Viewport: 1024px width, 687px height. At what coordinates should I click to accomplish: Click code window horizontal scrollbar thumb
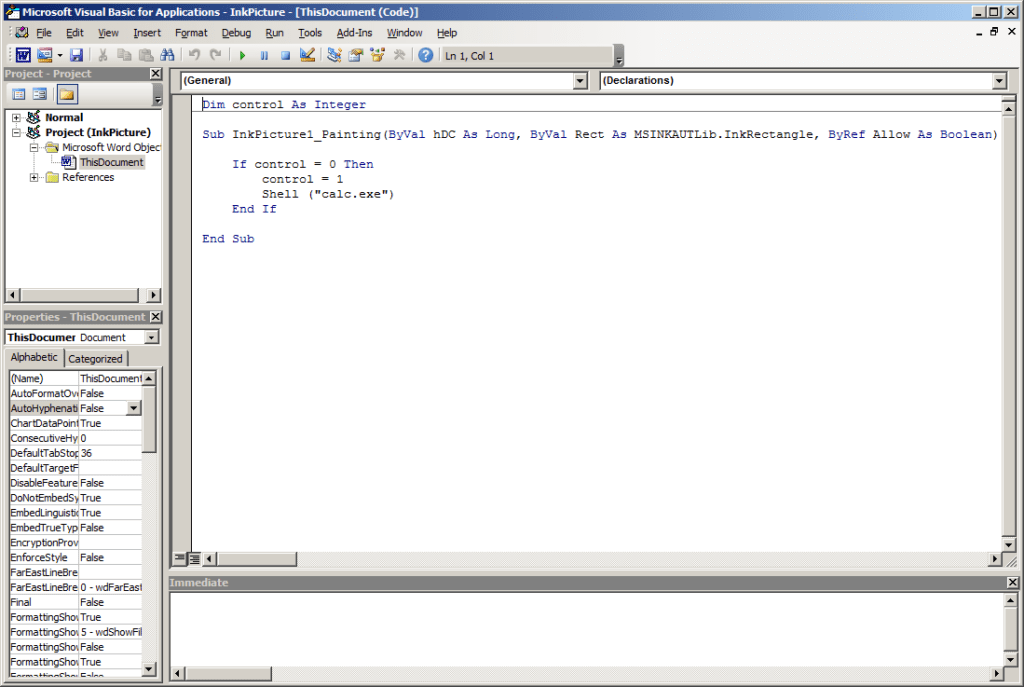[x=257, y=559]
